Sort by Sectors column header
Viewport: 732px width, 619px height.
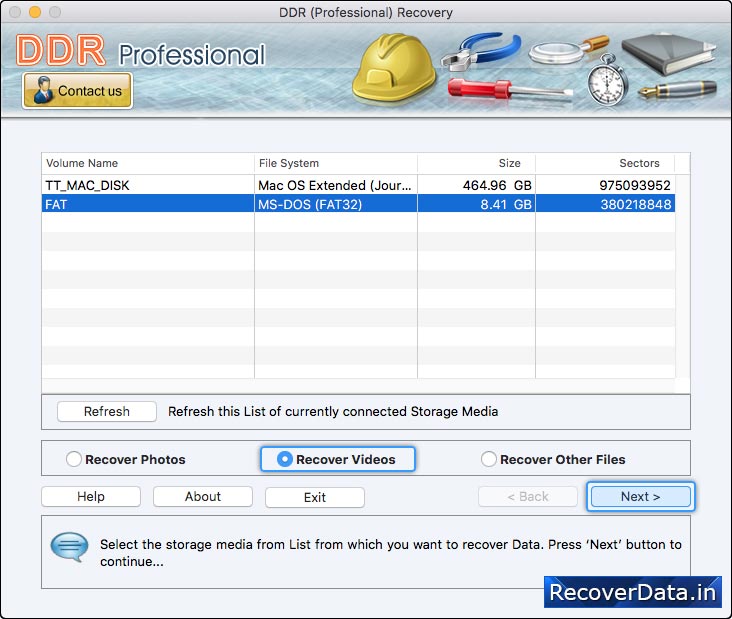(605, 163)
